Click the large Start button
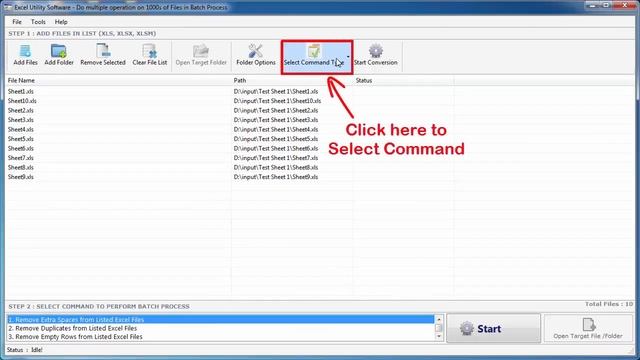Screen dimensions: 640x360 [x=493, y=328]
